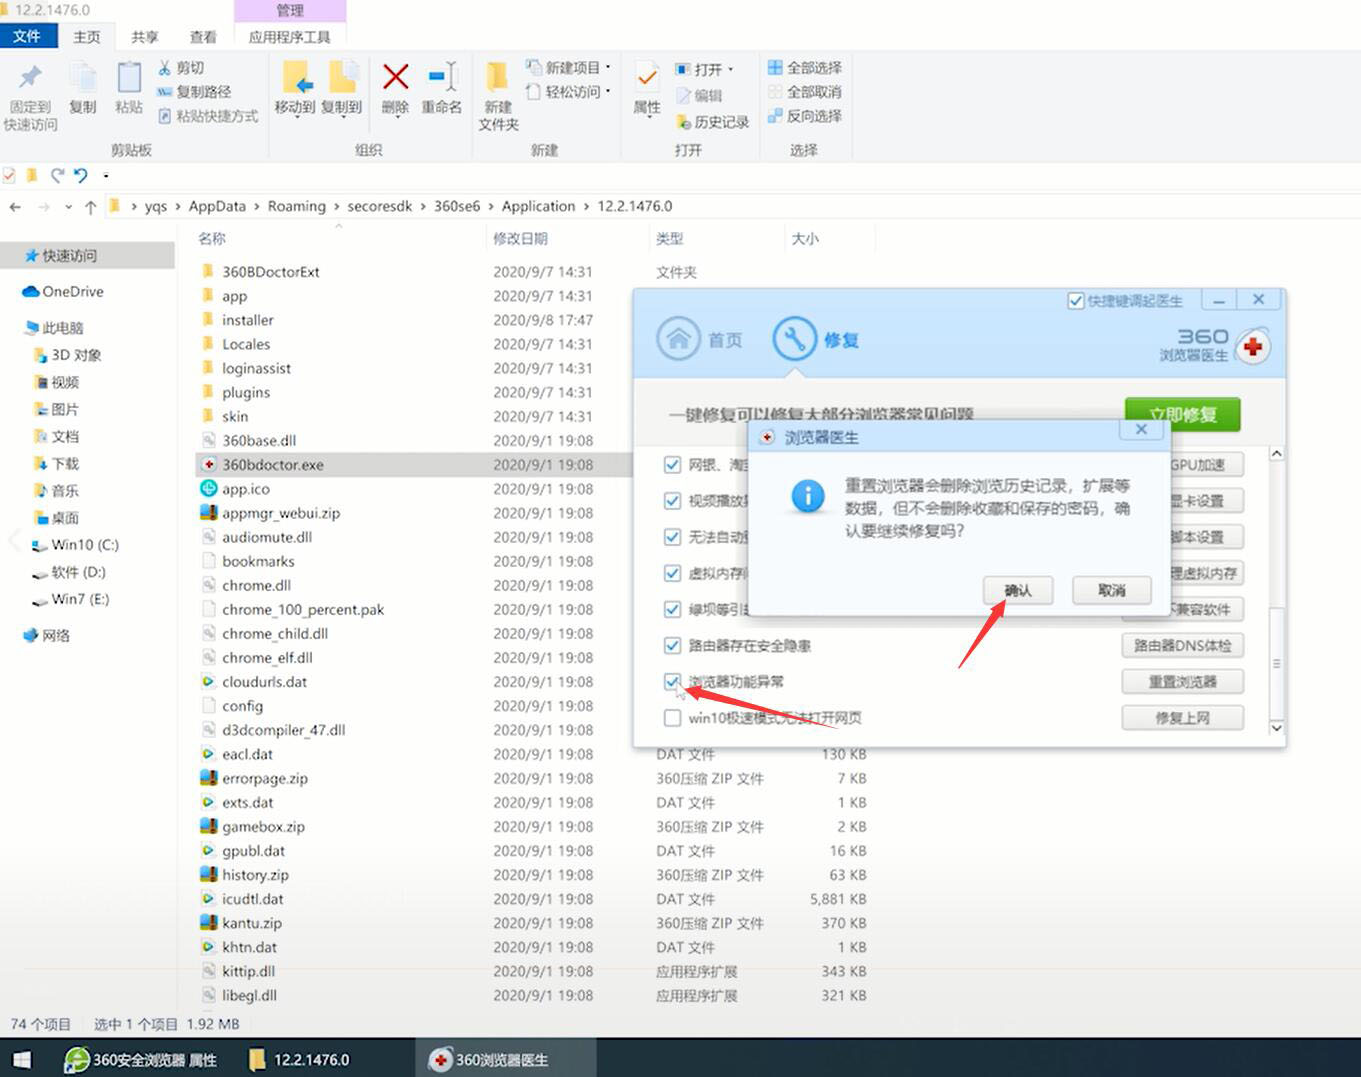Switch to 应用程序工具 tab
The image size is (1361, 1077).
[x=290, y=36]
